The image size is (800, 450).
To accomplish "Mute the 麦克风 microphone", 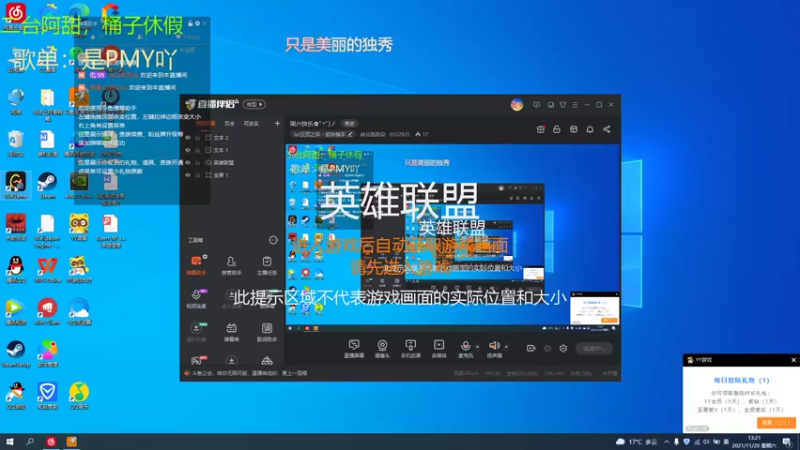I will pyautogui.click(x=465, y=348).
